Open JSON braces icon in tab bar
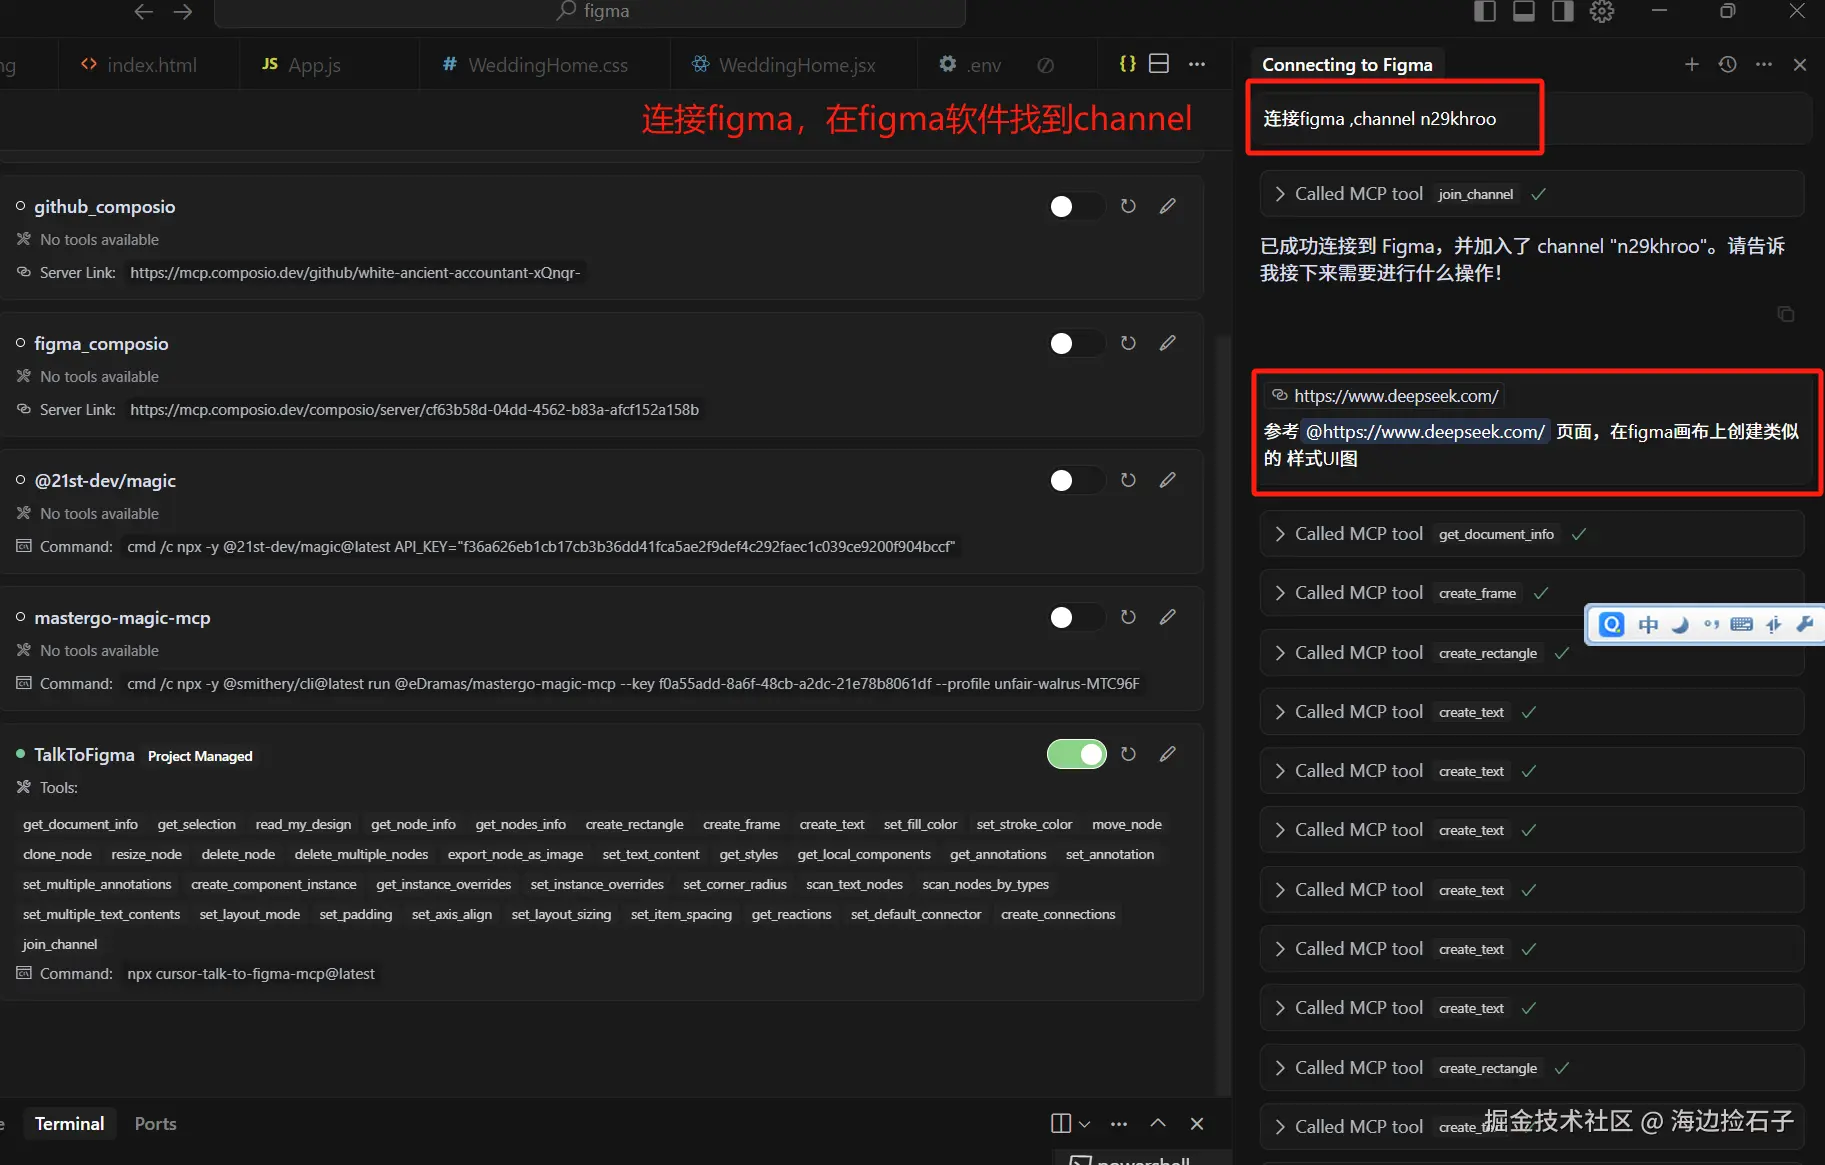The width and height of the screenshot is (1825, 1165). coord(1127,64)
